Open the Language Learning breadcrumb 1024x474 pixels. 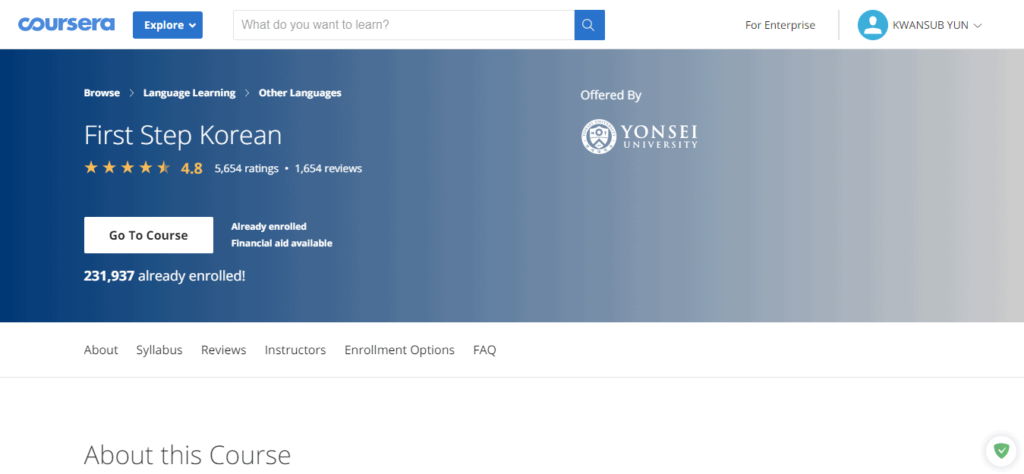point(189,93)
